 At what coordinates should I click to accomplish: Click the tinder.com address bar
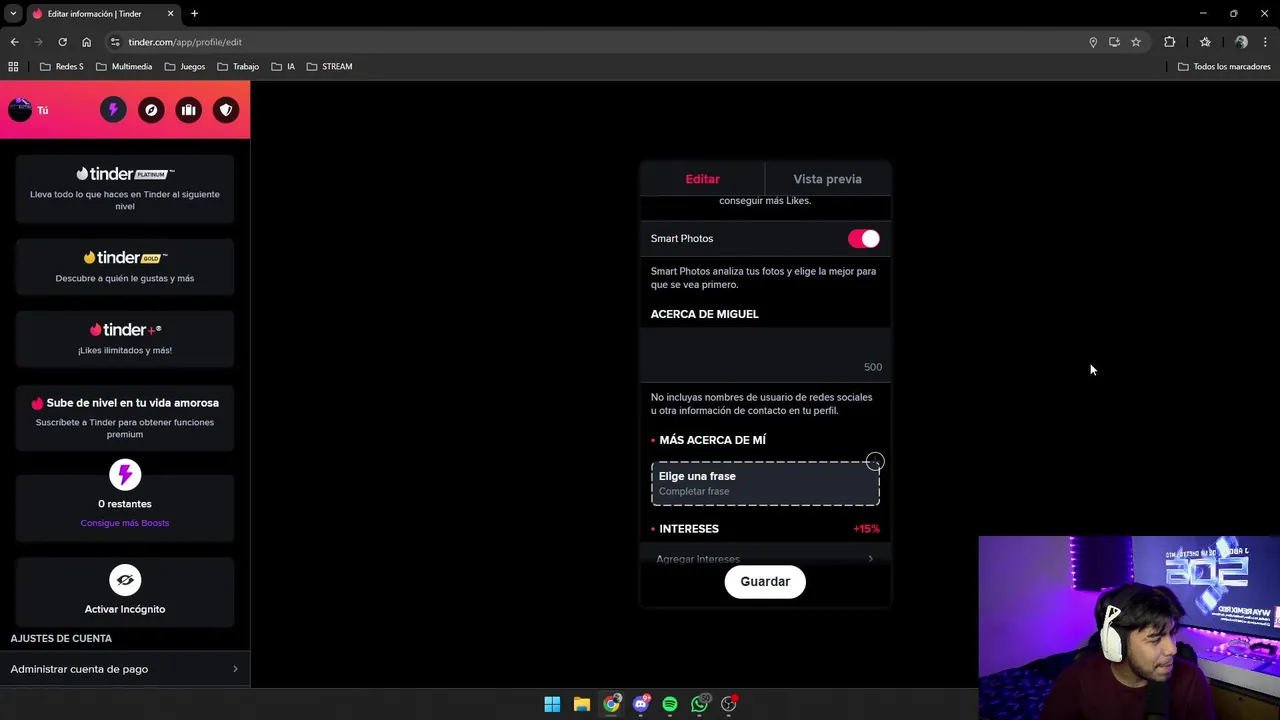[600, 42]
